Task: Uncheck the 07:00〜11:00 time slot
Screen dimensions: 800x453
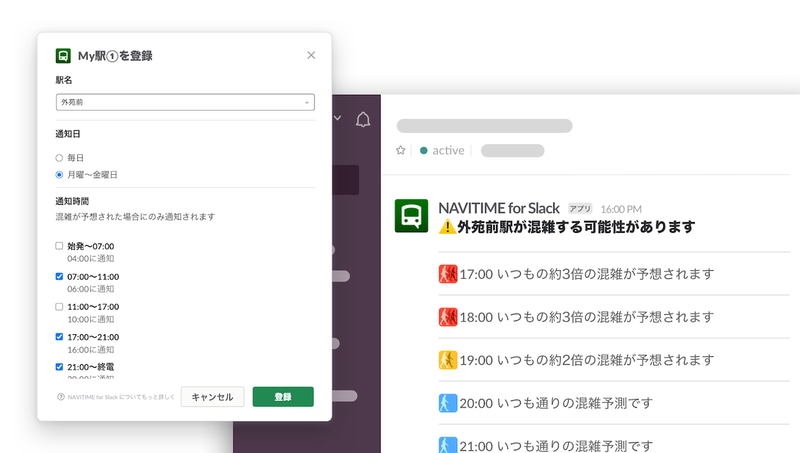Action: pyautogui.click(x=59, y=276)
